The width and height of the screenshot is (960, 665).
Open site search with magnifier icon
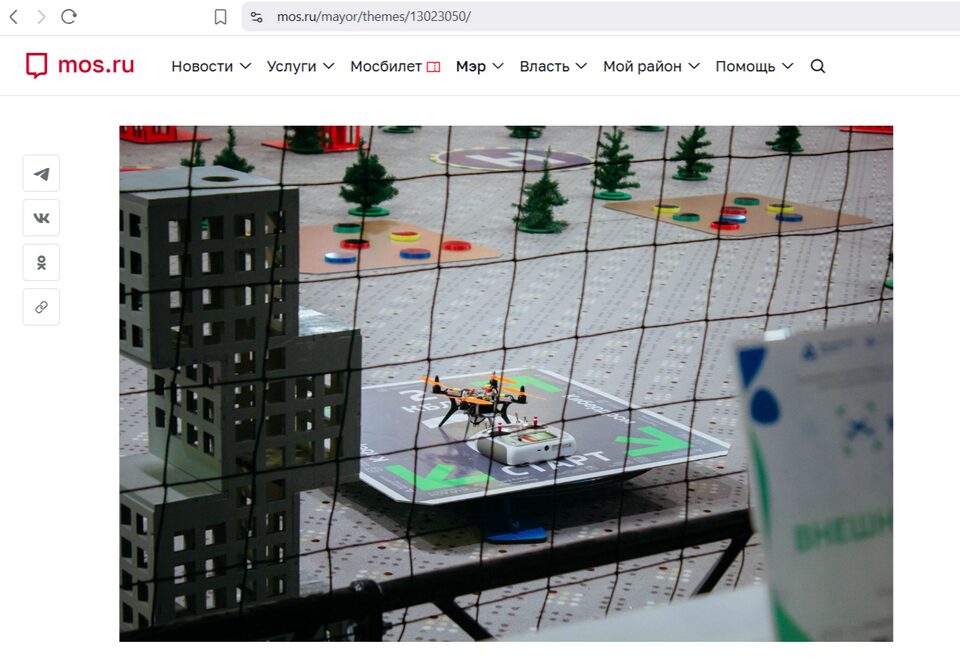[817, 67]
